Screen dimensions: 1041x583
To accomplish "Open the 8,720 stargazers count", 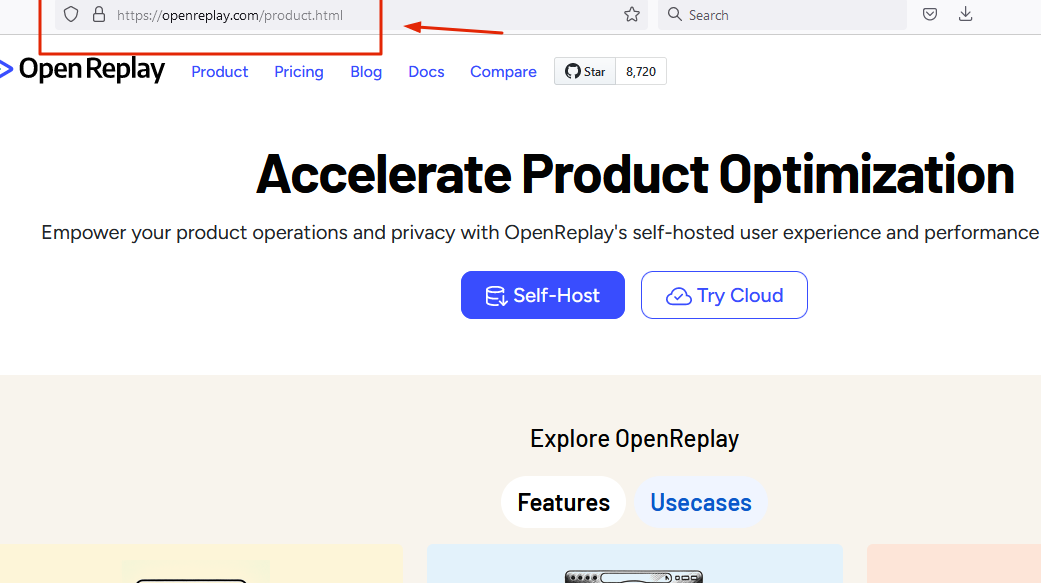I will point(641,72).
